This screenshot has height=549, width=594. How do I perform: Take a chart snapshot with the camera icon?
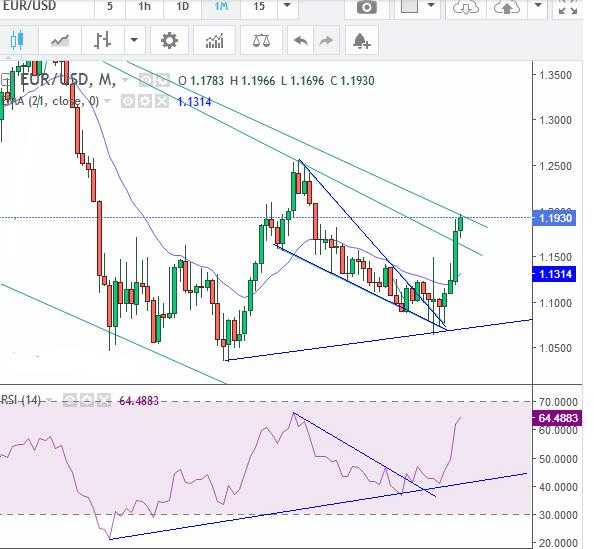[x=367, y=7]
